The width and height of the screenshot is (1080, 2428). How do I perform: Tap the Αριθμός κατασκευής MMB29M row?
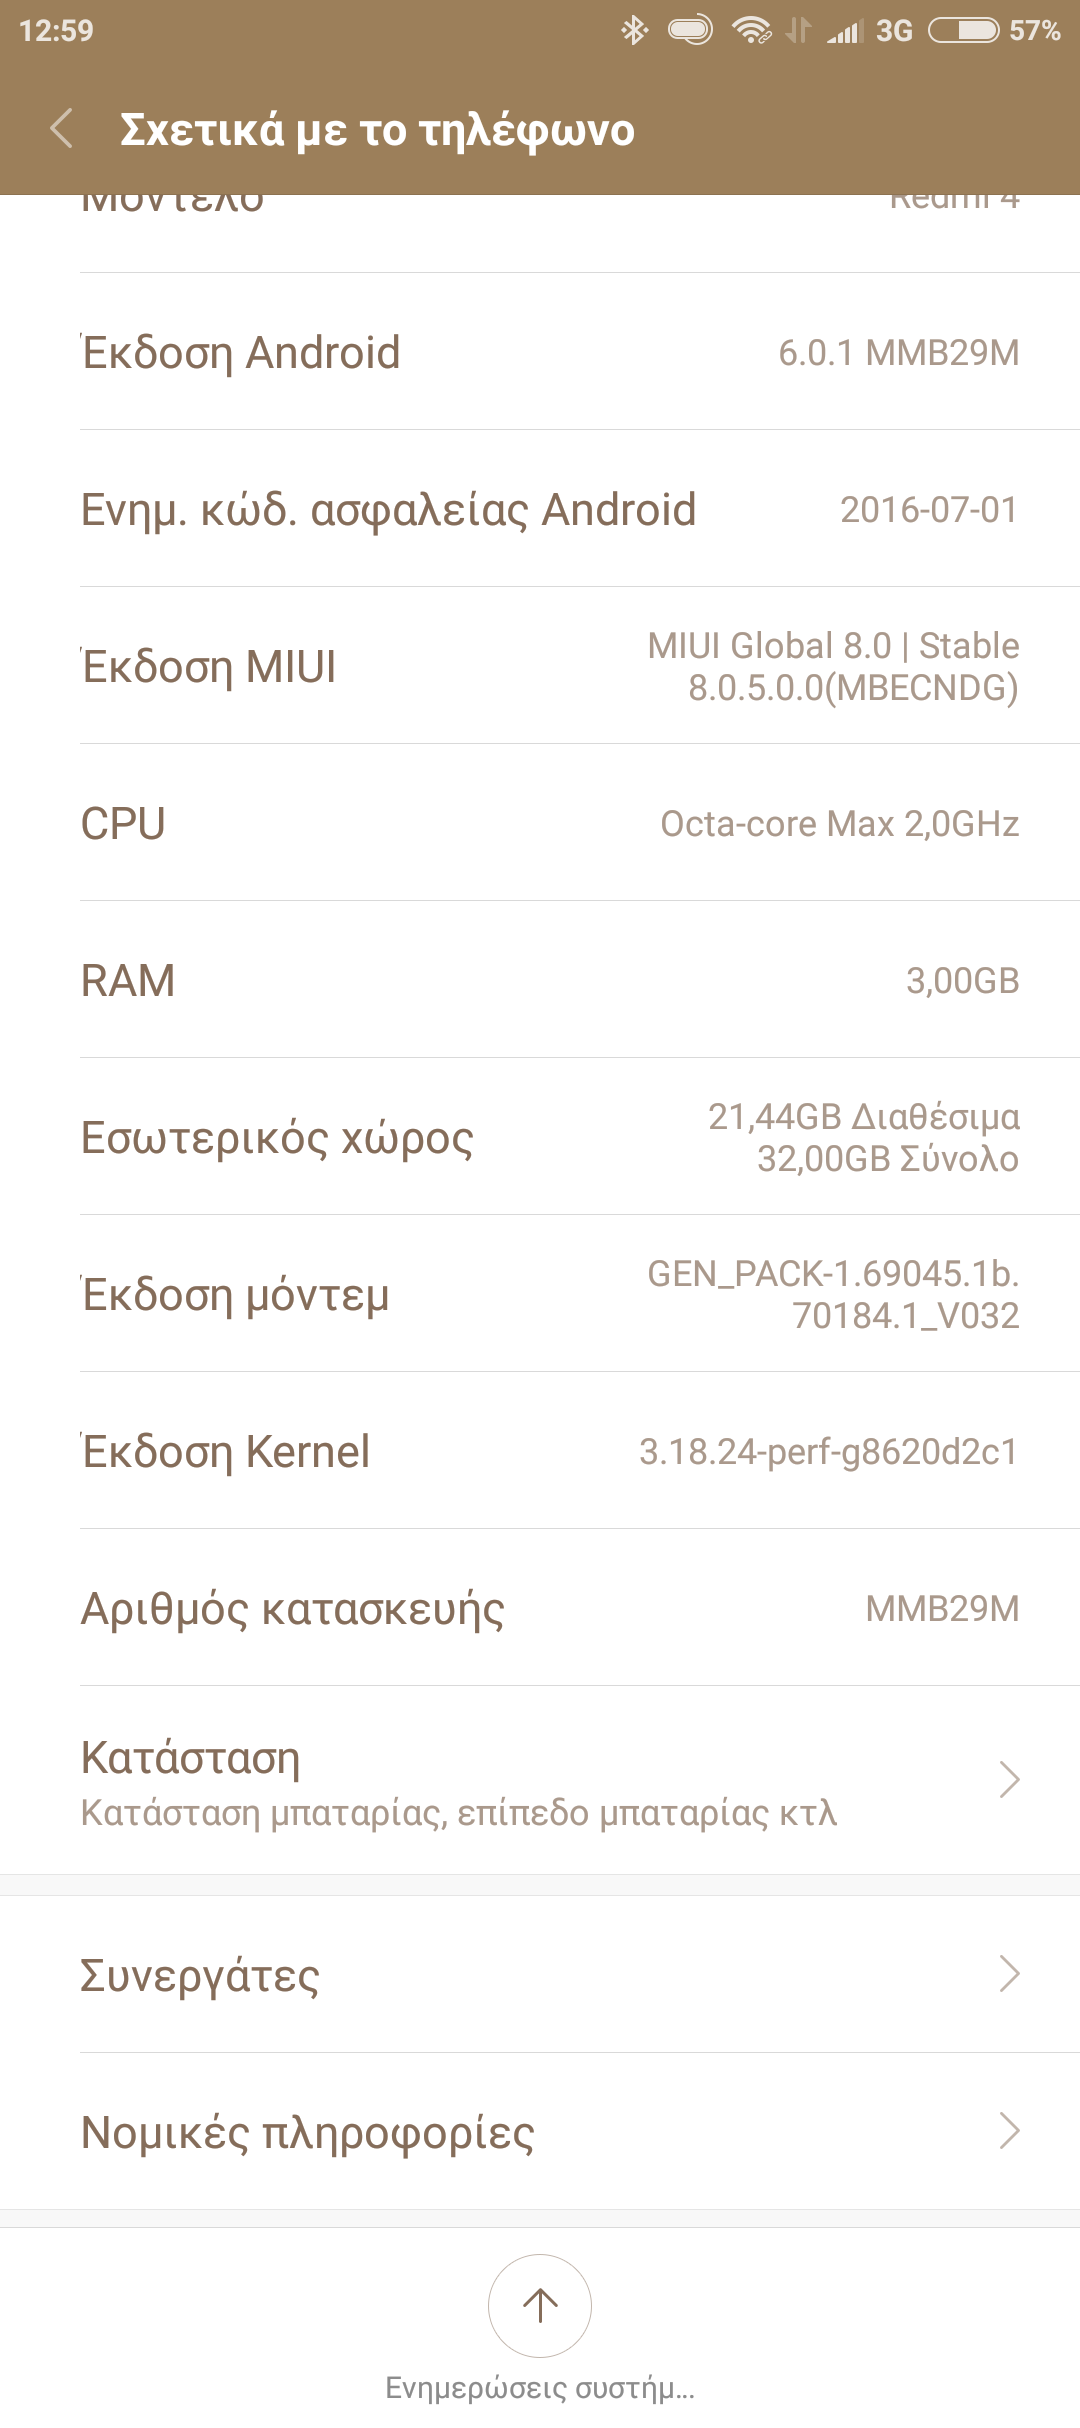pyautogui.click(x=540, y=1608)
